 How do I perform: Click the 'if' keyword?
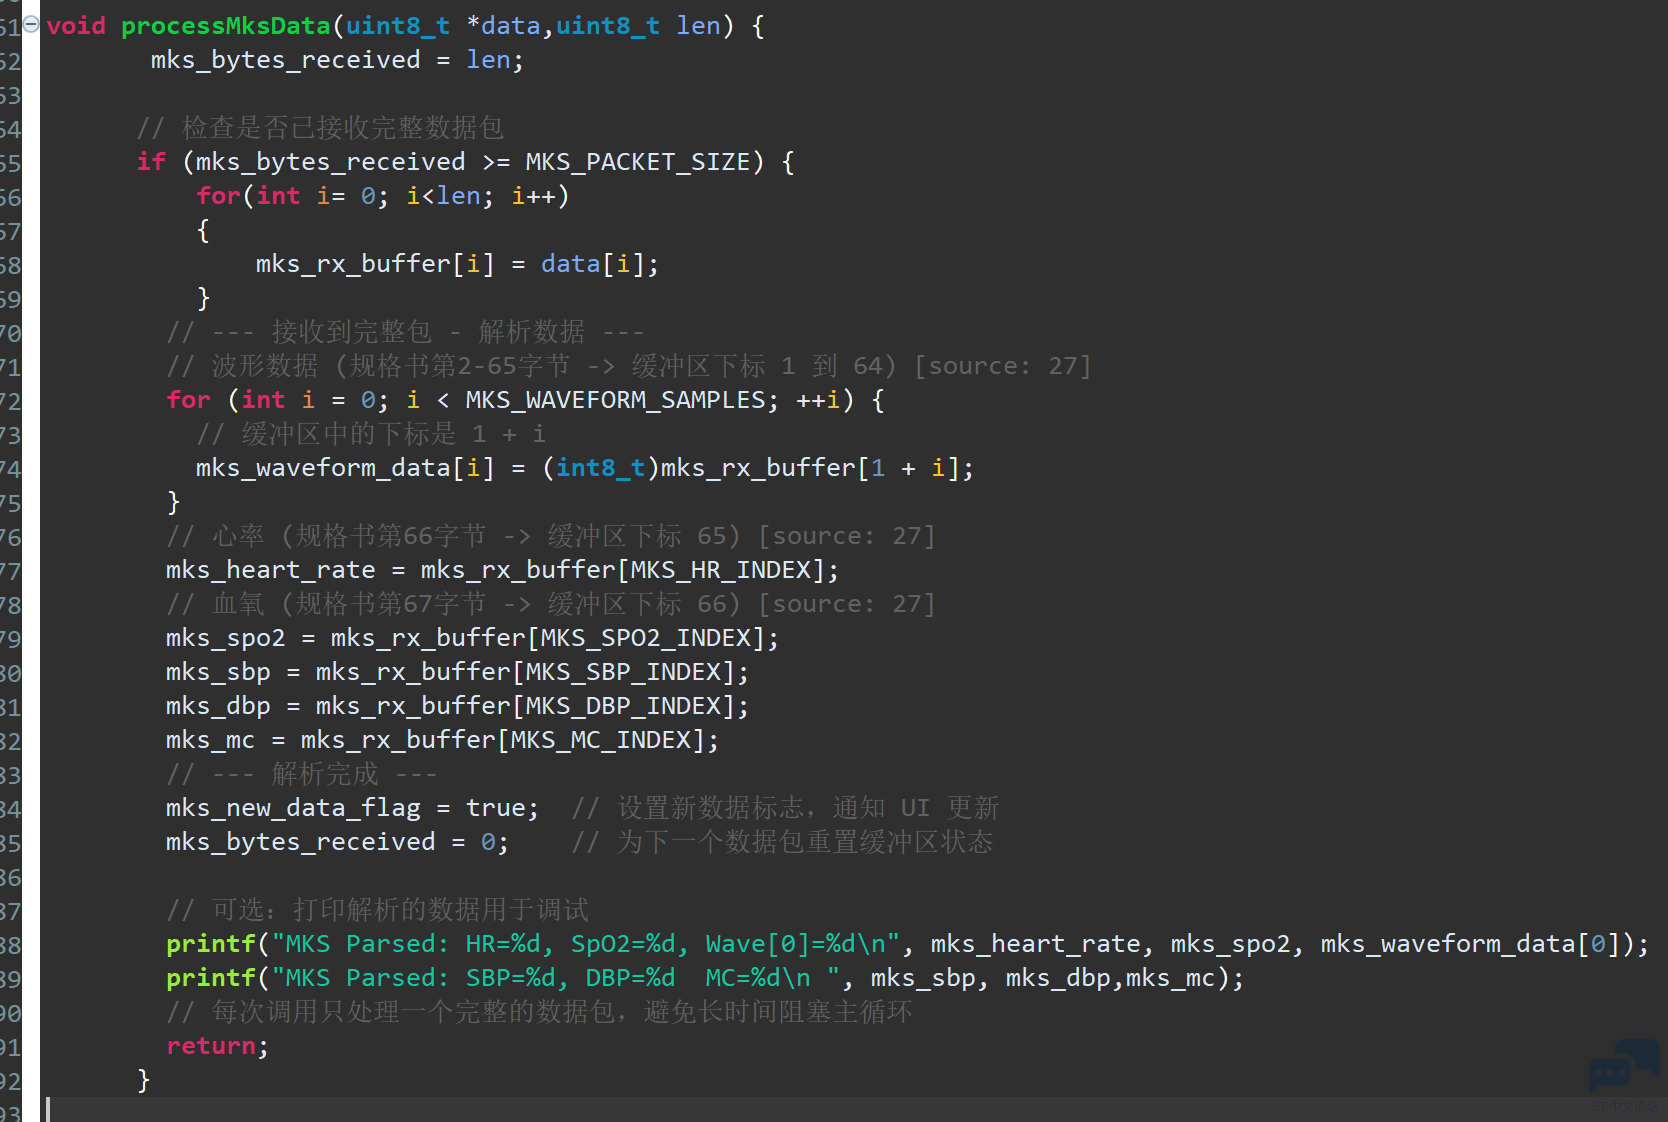(x=151, y=162)
